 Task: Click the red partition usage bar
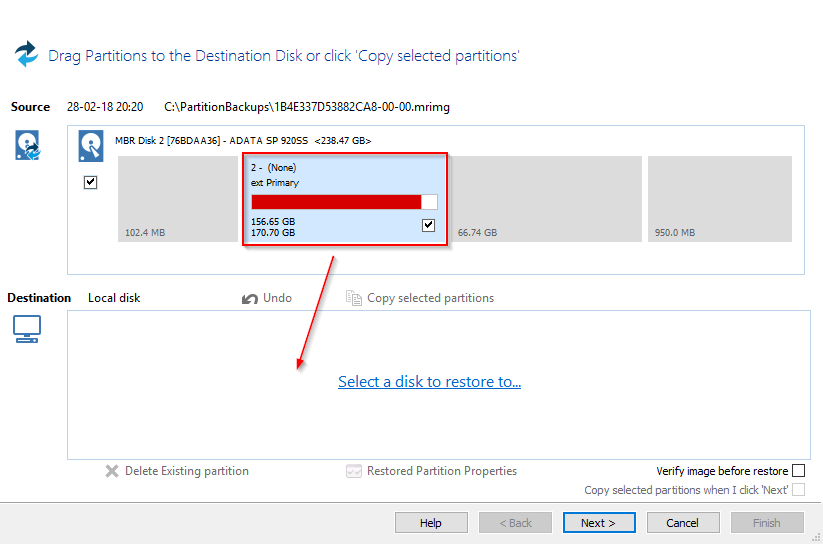tap(337, 202)
